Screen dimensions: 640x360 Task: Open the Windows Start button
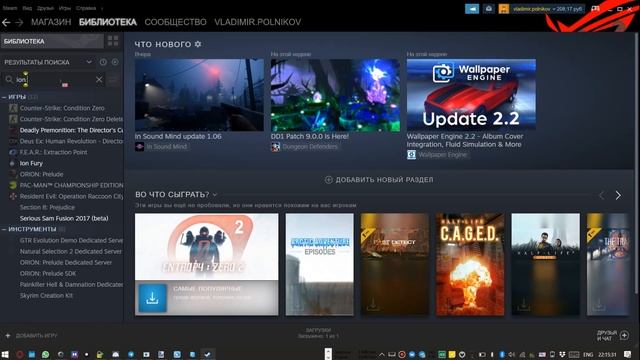[5, 354]
